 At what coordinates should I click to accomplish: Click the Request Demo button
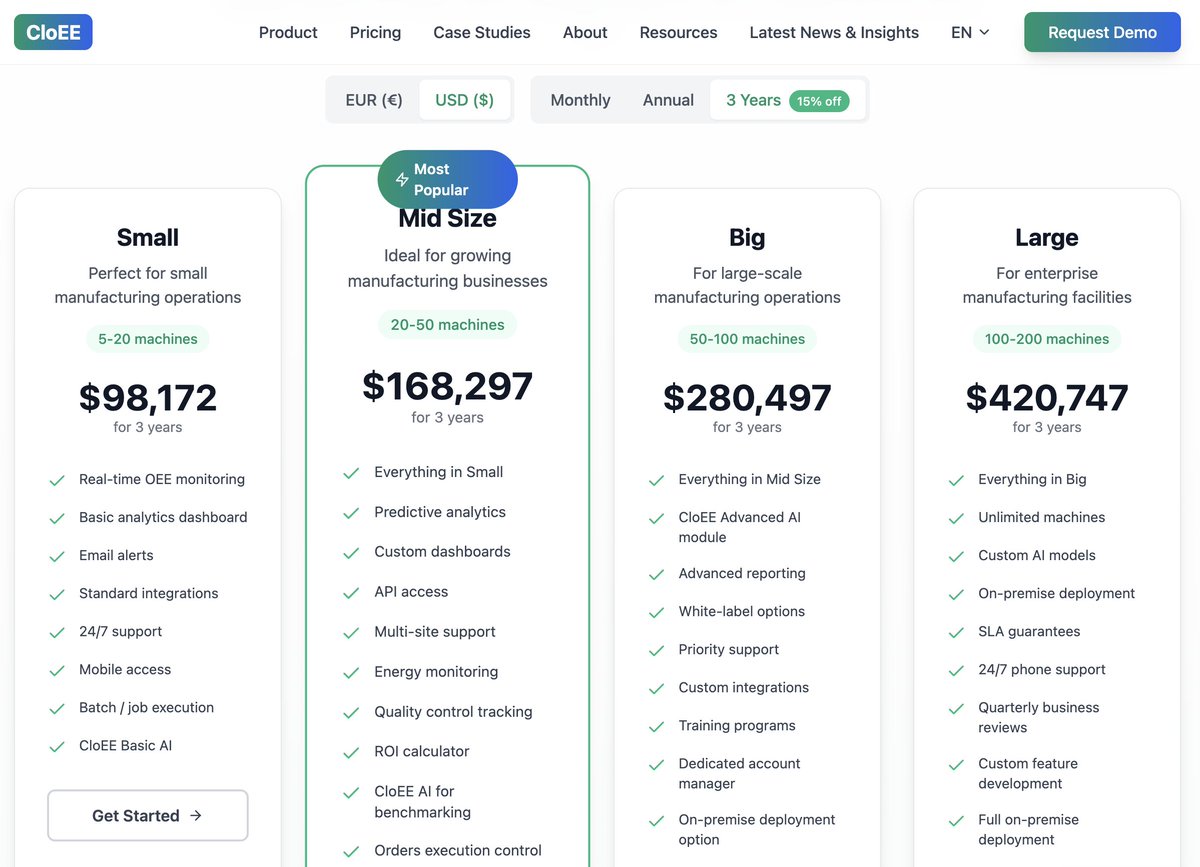(1101, 32)
